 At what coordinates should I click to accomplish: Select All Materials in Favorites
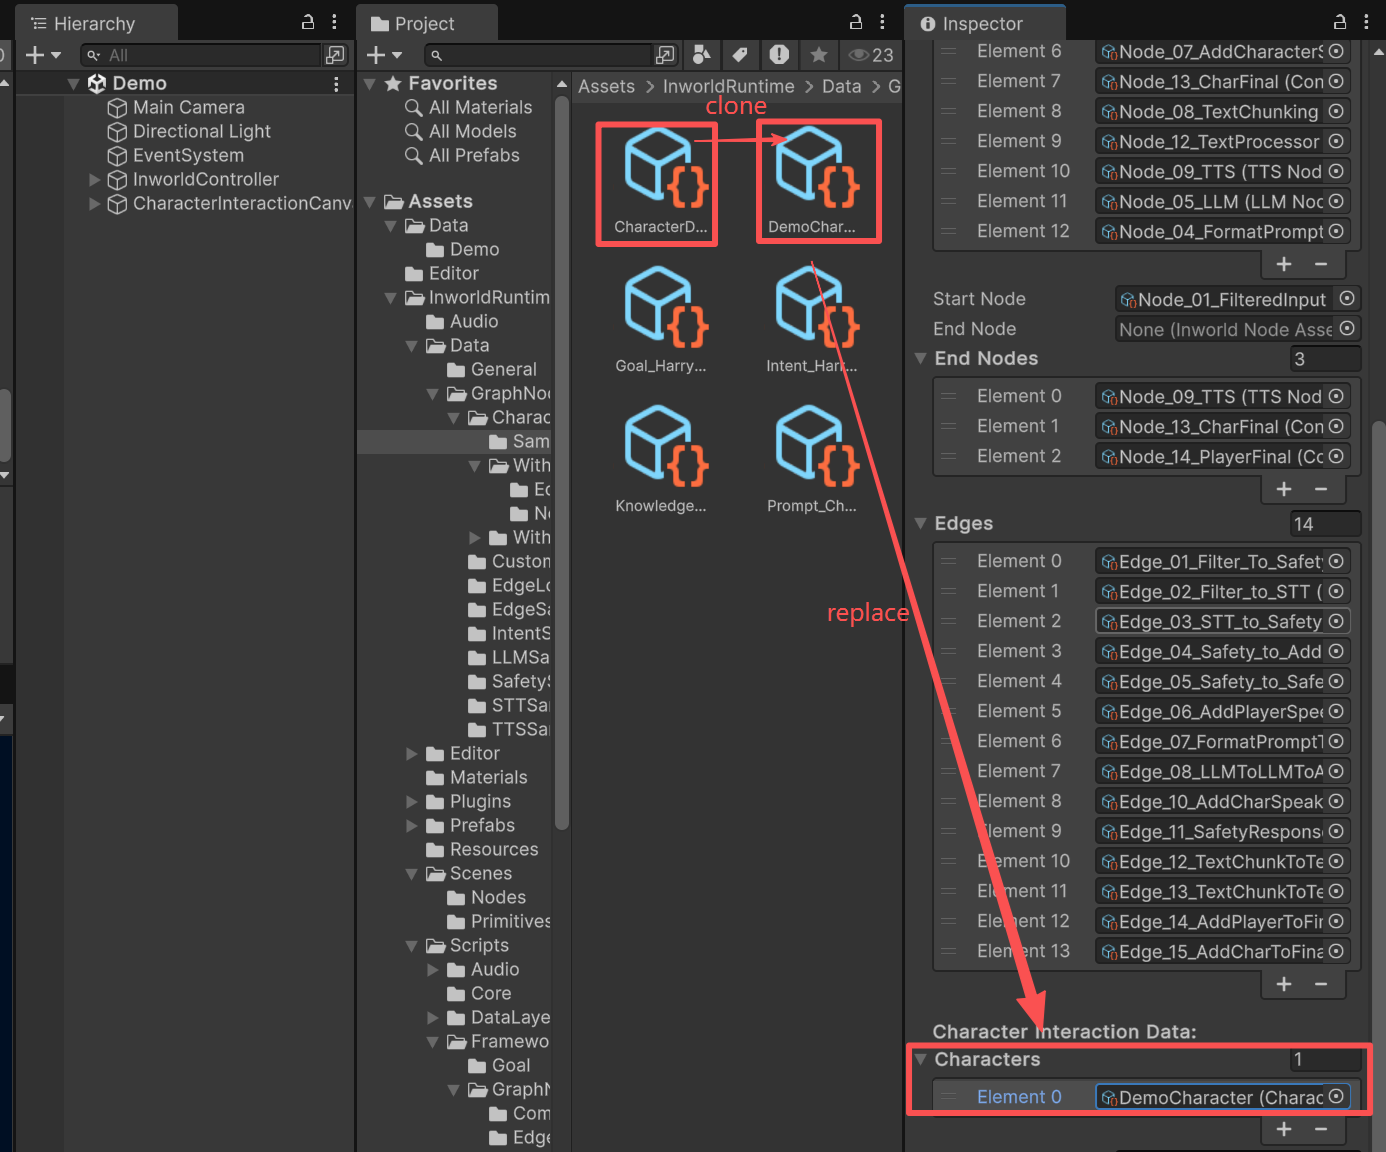pyautogui.click(x=468, y=107)
